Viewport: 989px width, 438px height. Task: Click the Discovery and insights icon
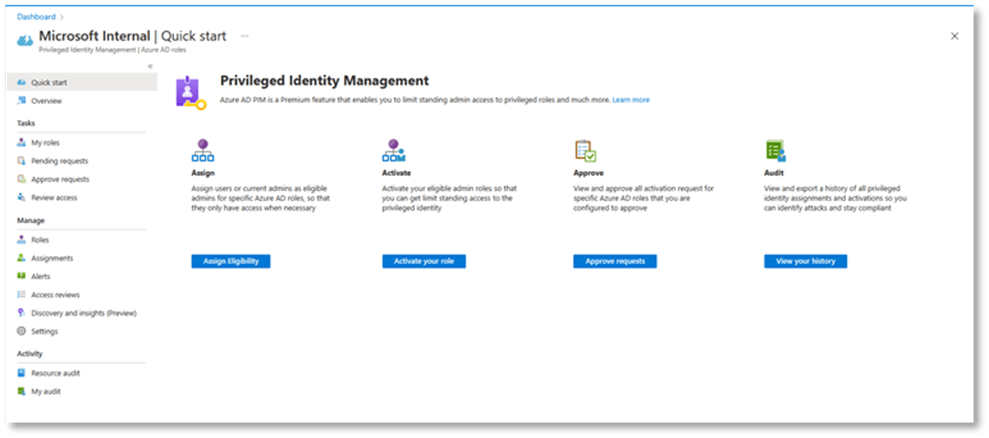point(21,313)
